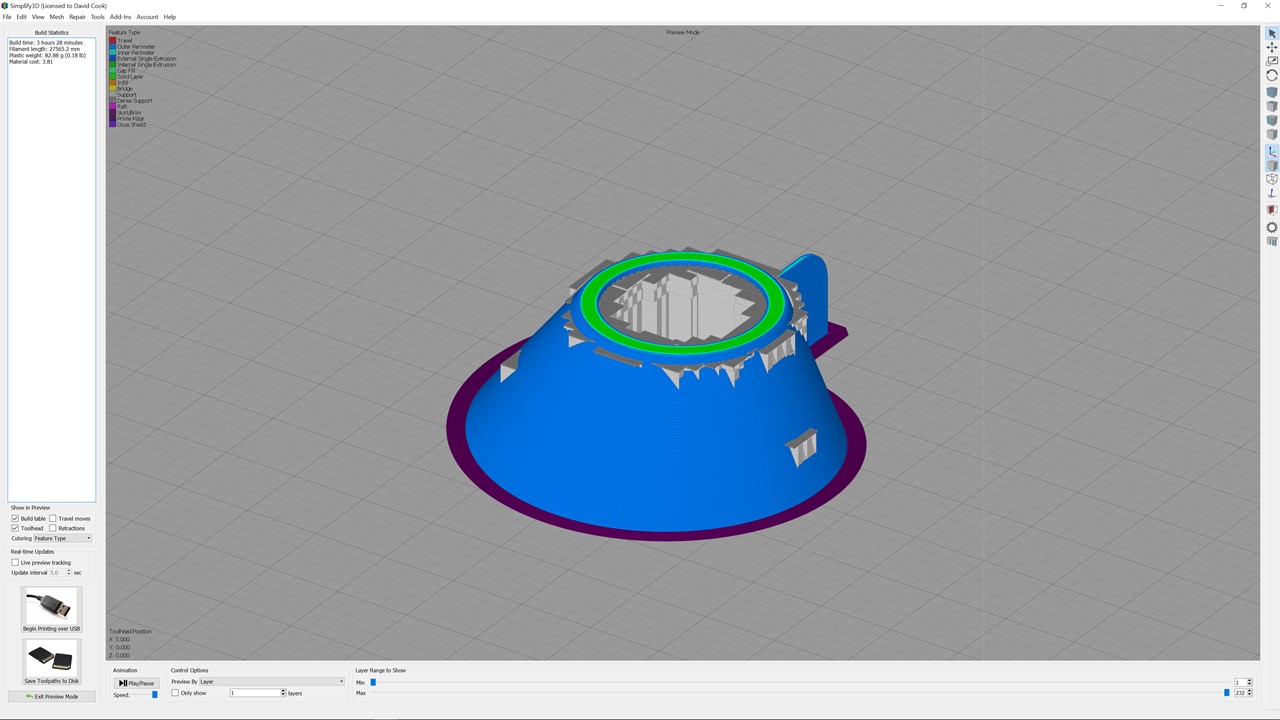This screenshot has height=720, width=1280.
Task: Open the Repair menu
Action: click(x=77, y=17)
